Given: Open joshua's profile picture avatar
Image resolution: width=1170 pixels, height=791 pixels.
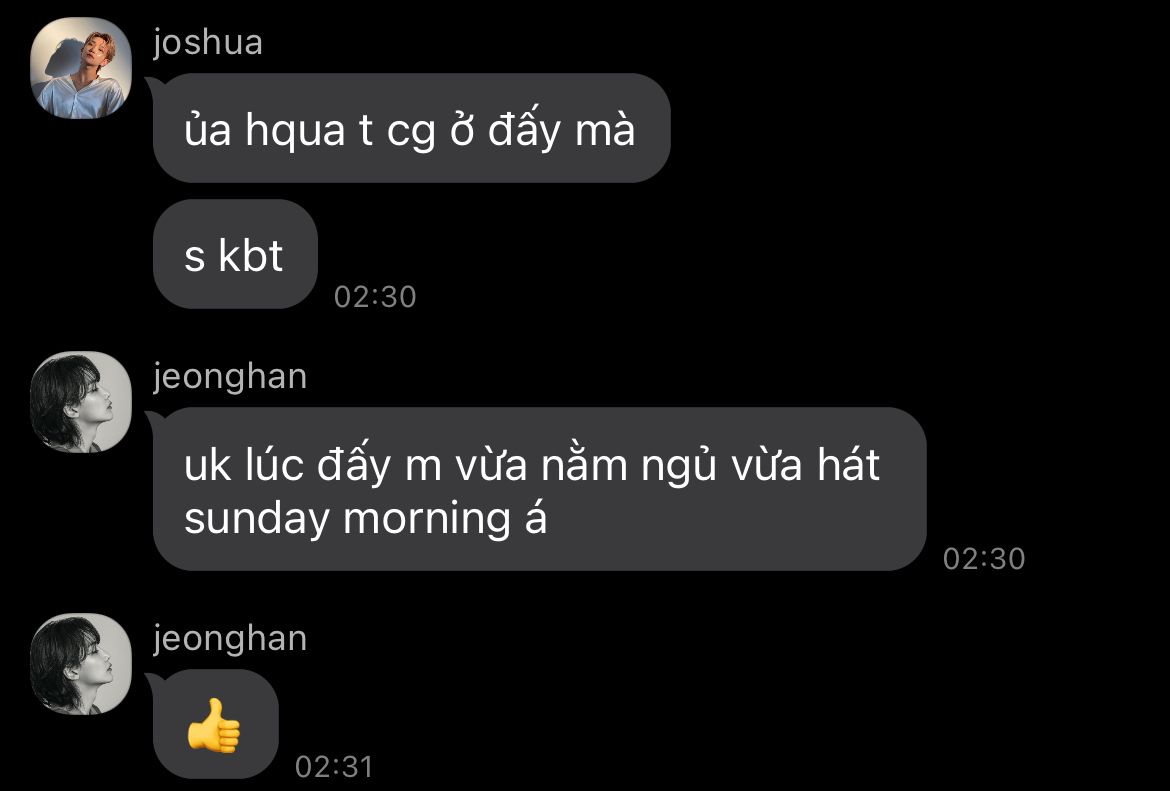Looking at the screenshot, I should tap(81, 68).
